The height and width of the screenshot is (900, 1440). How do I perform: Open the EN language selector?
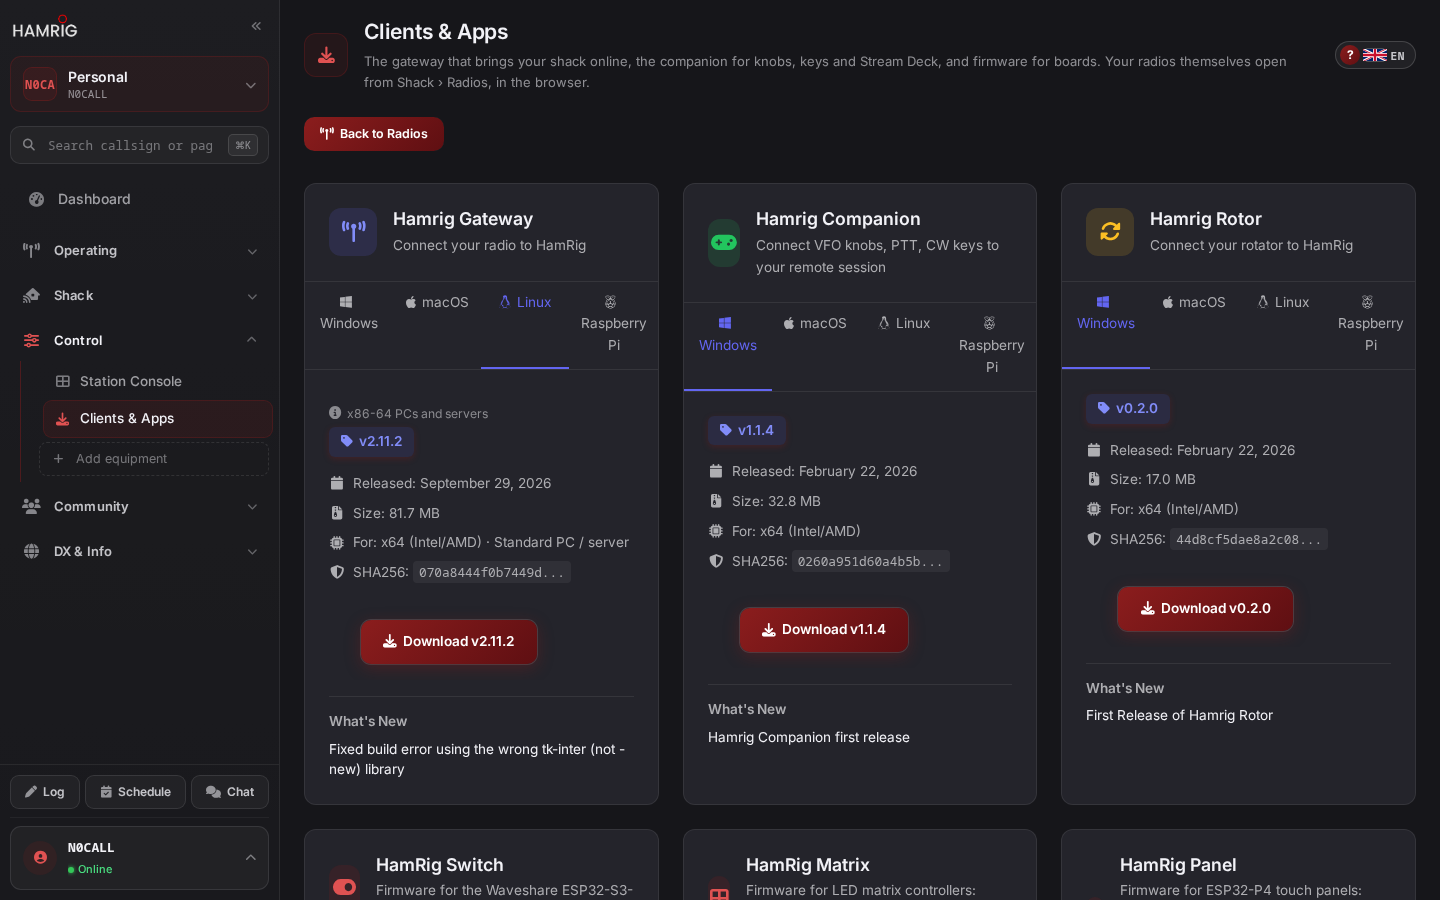pyautogui.click(x=1385, y=55)
